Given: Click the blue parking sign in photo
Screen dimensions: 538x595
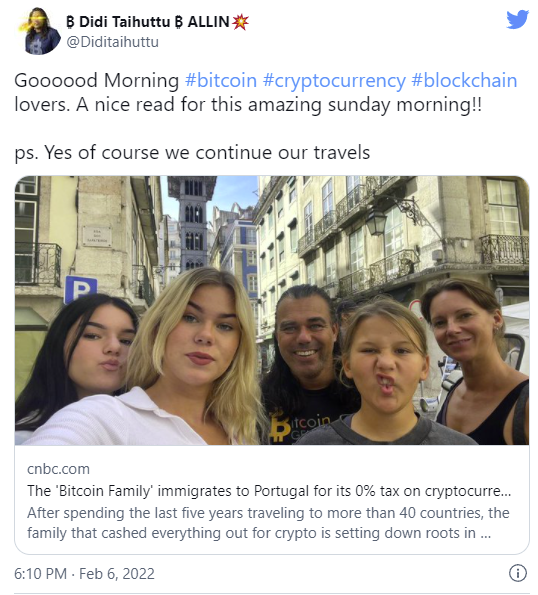Looking at the screenshot, I should click(x=80, y=289).
